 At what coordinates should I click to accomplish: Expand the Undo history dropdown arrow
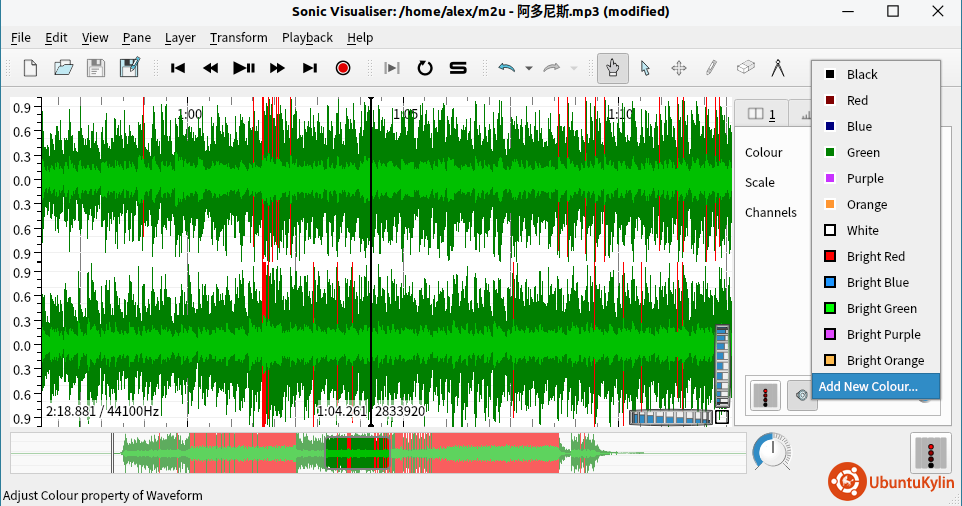pyautogui.click(x=528, y=69)
